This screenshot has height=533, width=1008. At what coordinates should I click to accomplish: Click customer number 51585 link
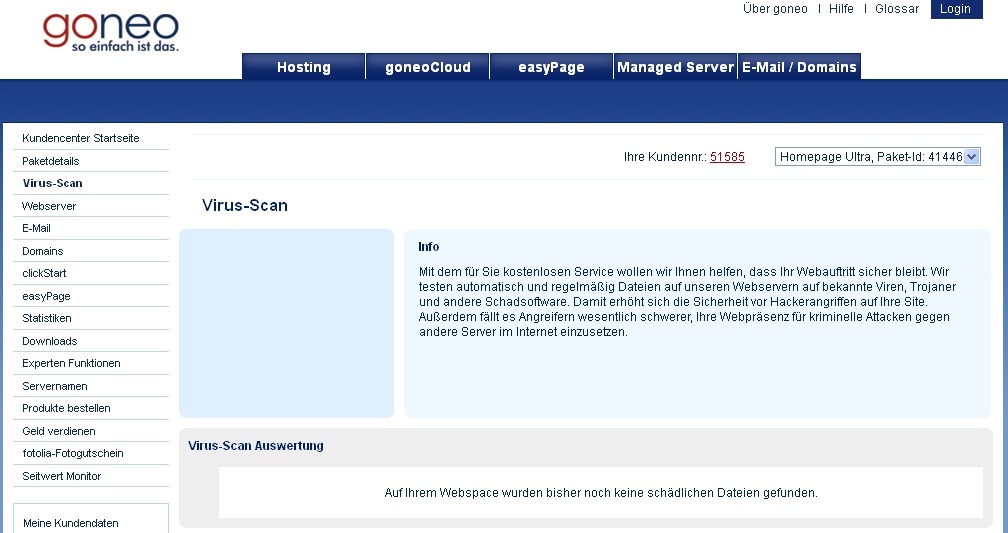coord(727,157)
